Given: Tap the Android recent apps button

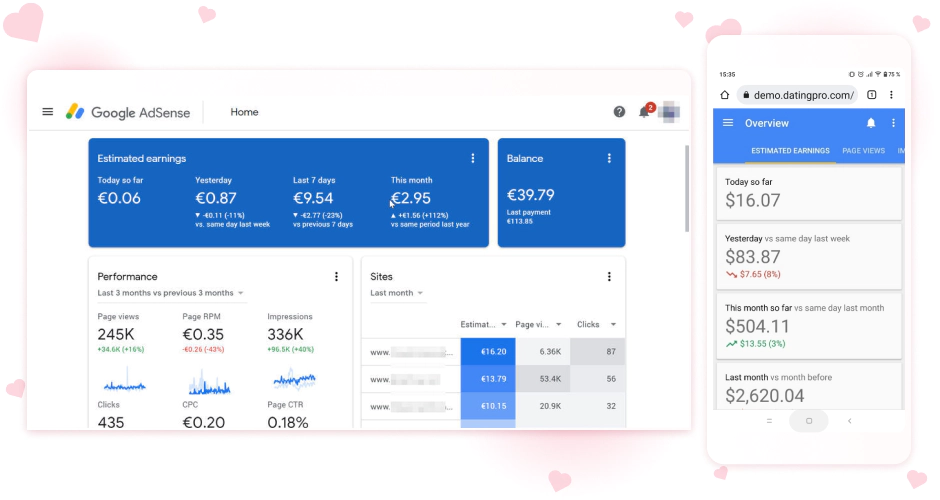Looking at the screenshot, I should coord(769,421).
